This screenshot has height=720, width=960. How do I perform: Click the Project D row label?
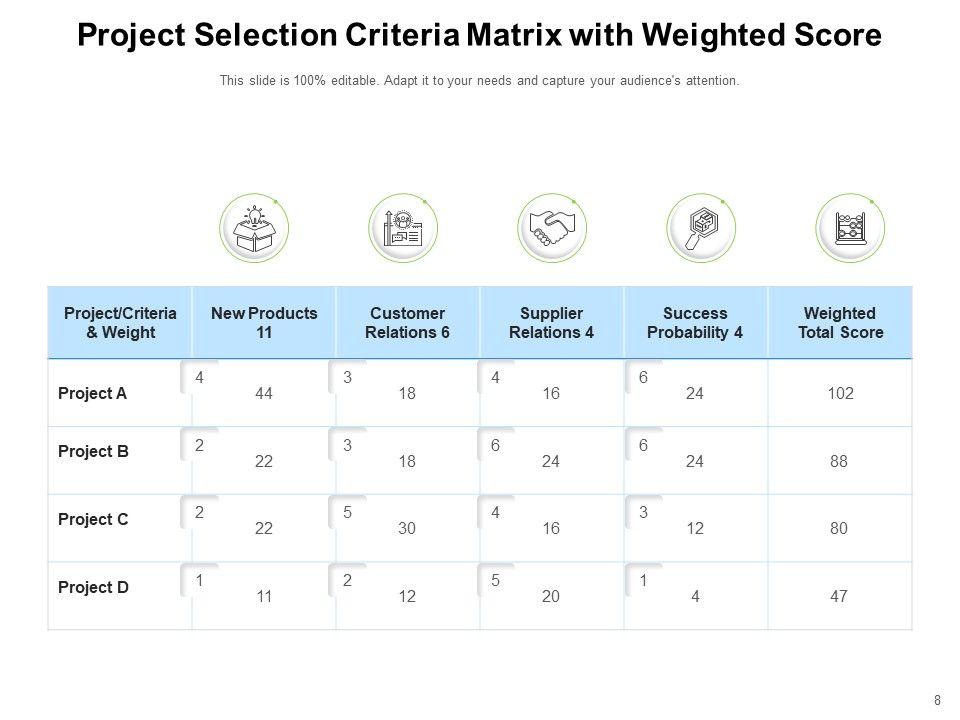(x=93, y=587)
